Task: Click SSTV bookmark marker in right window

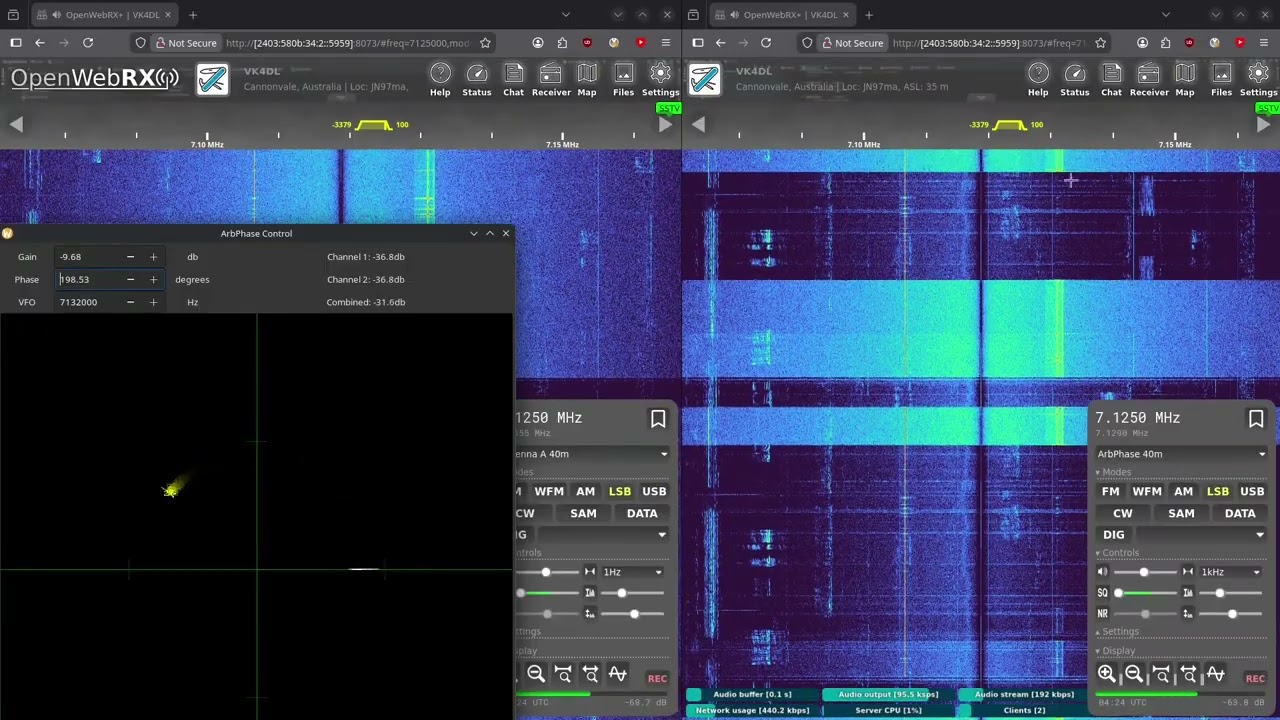Action: 1268,108
